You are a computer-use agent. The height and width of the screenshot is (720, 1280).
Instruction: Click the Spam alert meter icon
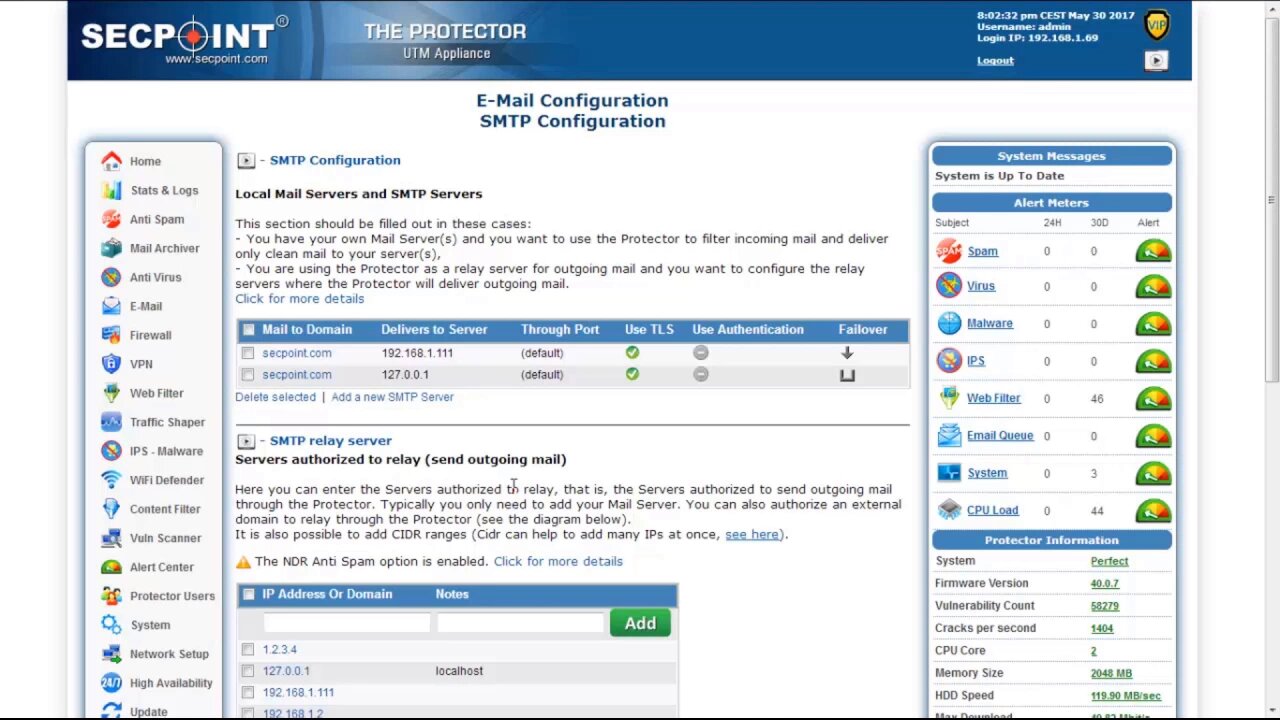click(x=949, y=251)
